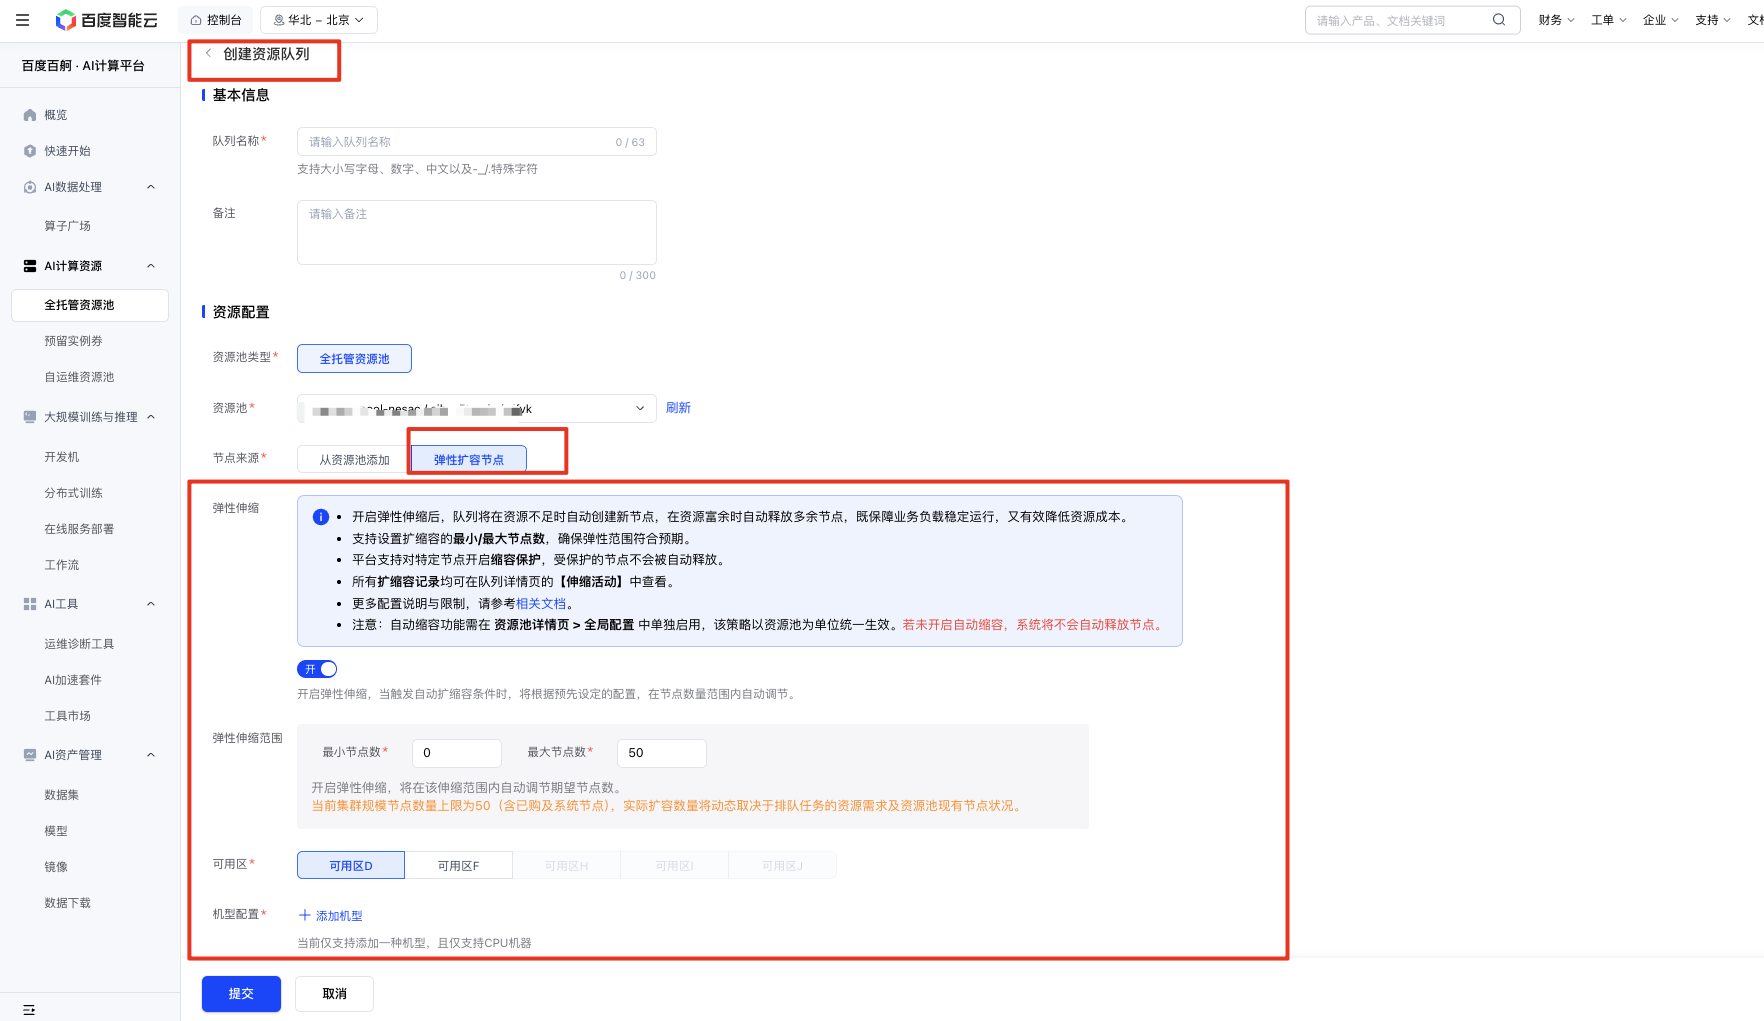
Task: Click the 提交 submit button
Action: (241, 994)
